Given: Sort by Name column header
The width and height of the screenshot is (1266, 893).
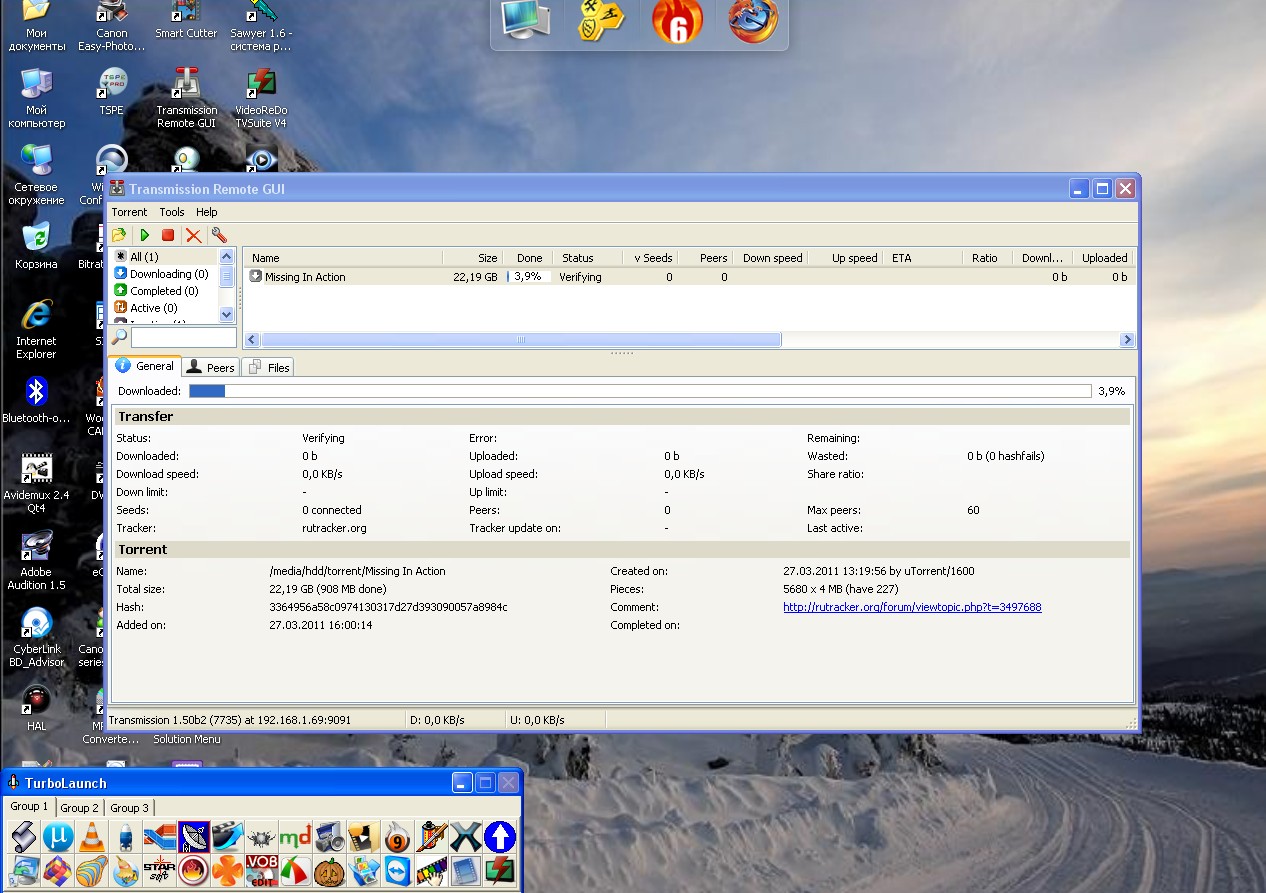Looking at the screenshot, I should click(343, 258).
